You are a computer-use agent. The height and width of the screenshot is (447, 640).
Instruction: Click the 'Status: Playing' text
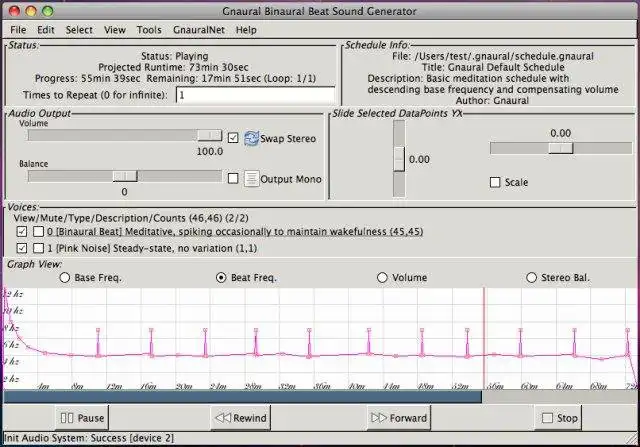click(175, 56)
